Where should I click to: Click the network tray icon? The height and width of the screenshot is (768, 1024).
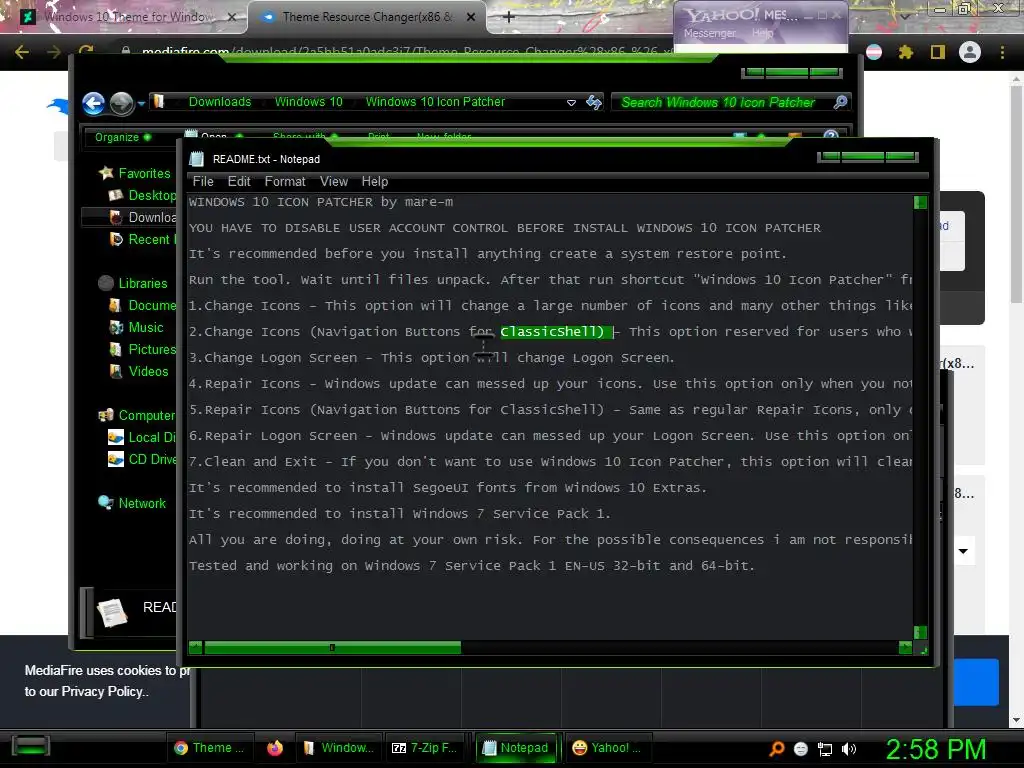[x=825, y=750]
